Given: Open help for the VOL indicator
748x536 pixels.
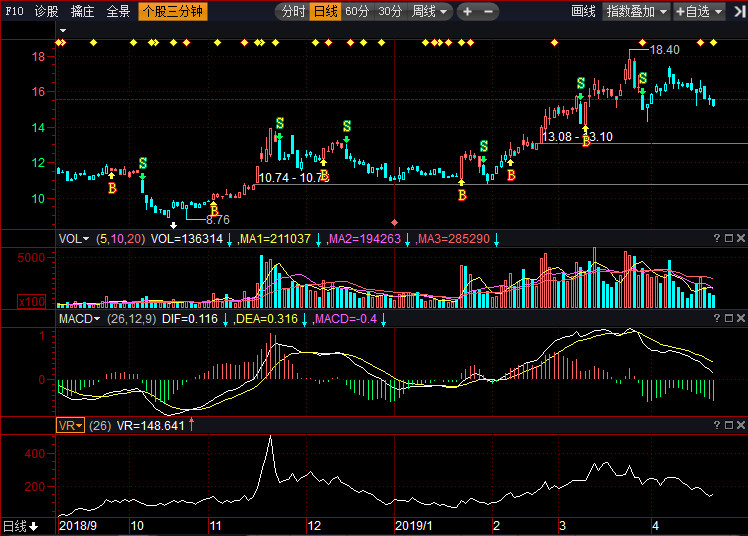Looking at the screenshot, I should click(x=717, y=238).
